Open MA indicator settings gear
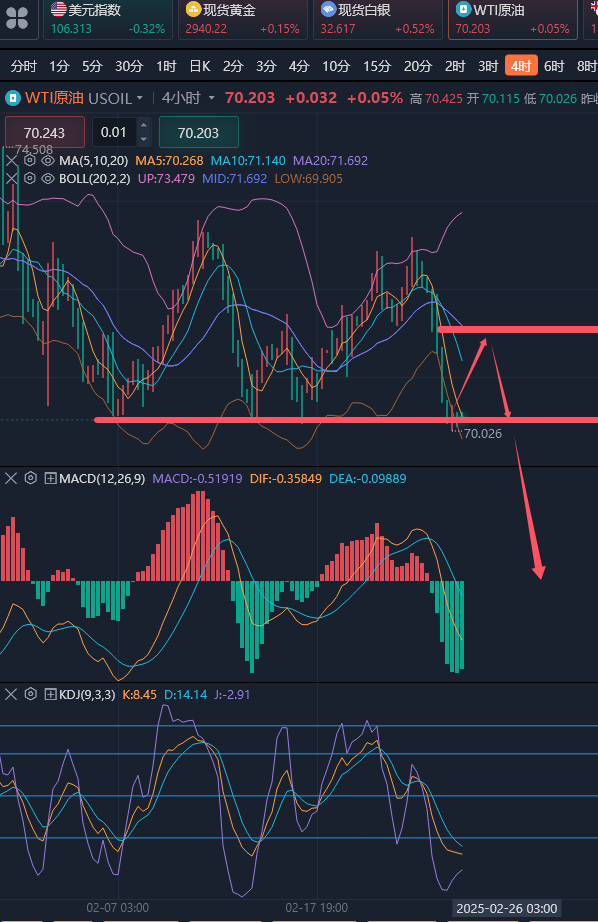The image size is (598, 922). click(x=30, y=161)
